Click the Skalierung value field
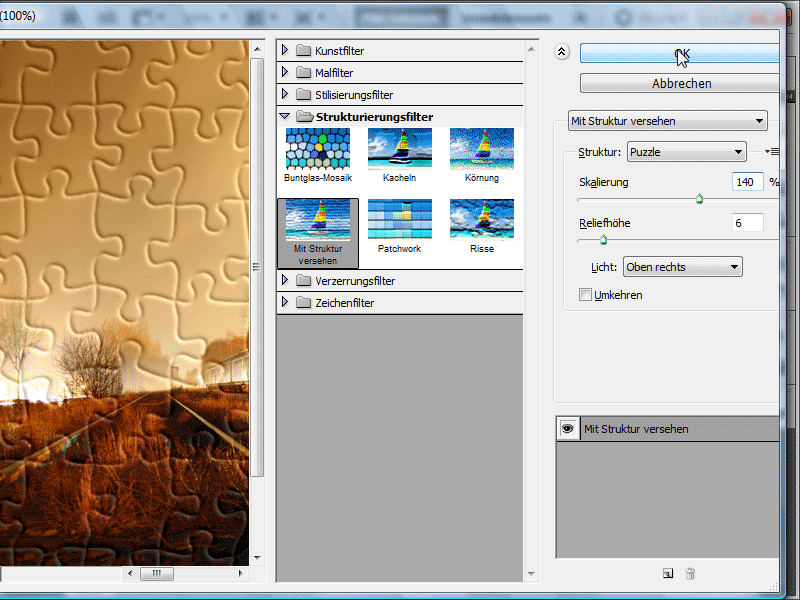The height and width of the screenshot is (600, 800). (747, 182)
